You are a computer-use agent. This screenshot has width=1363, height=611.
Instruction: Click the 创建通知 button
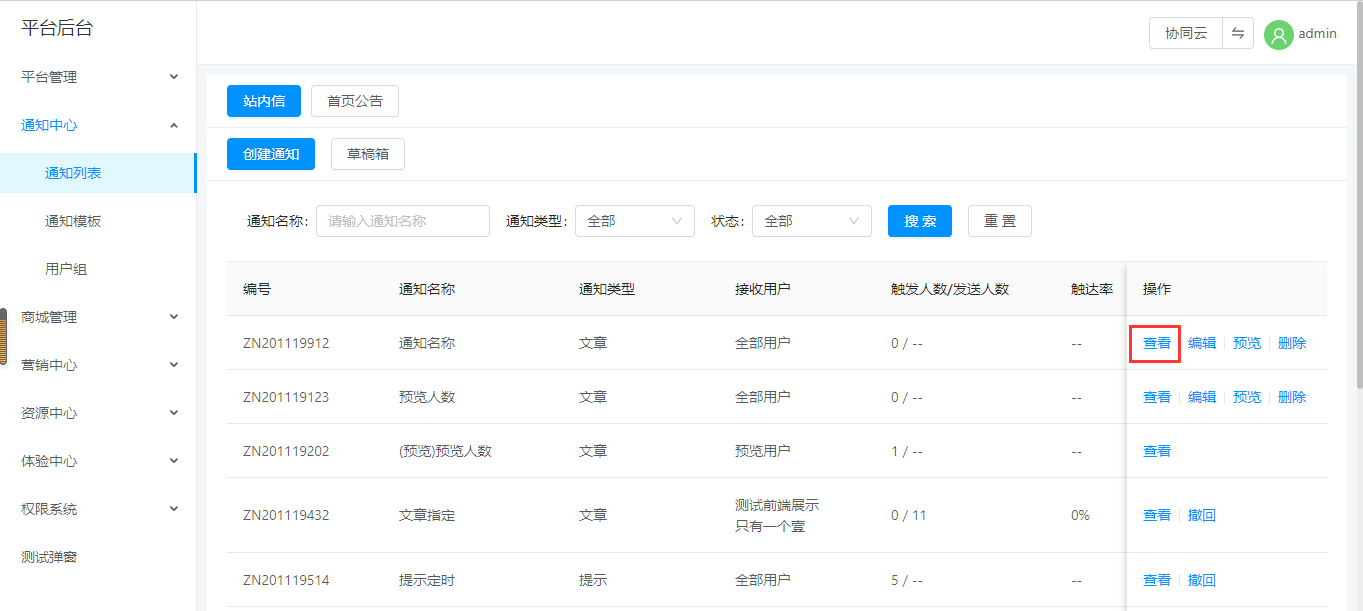click(271, 154)
